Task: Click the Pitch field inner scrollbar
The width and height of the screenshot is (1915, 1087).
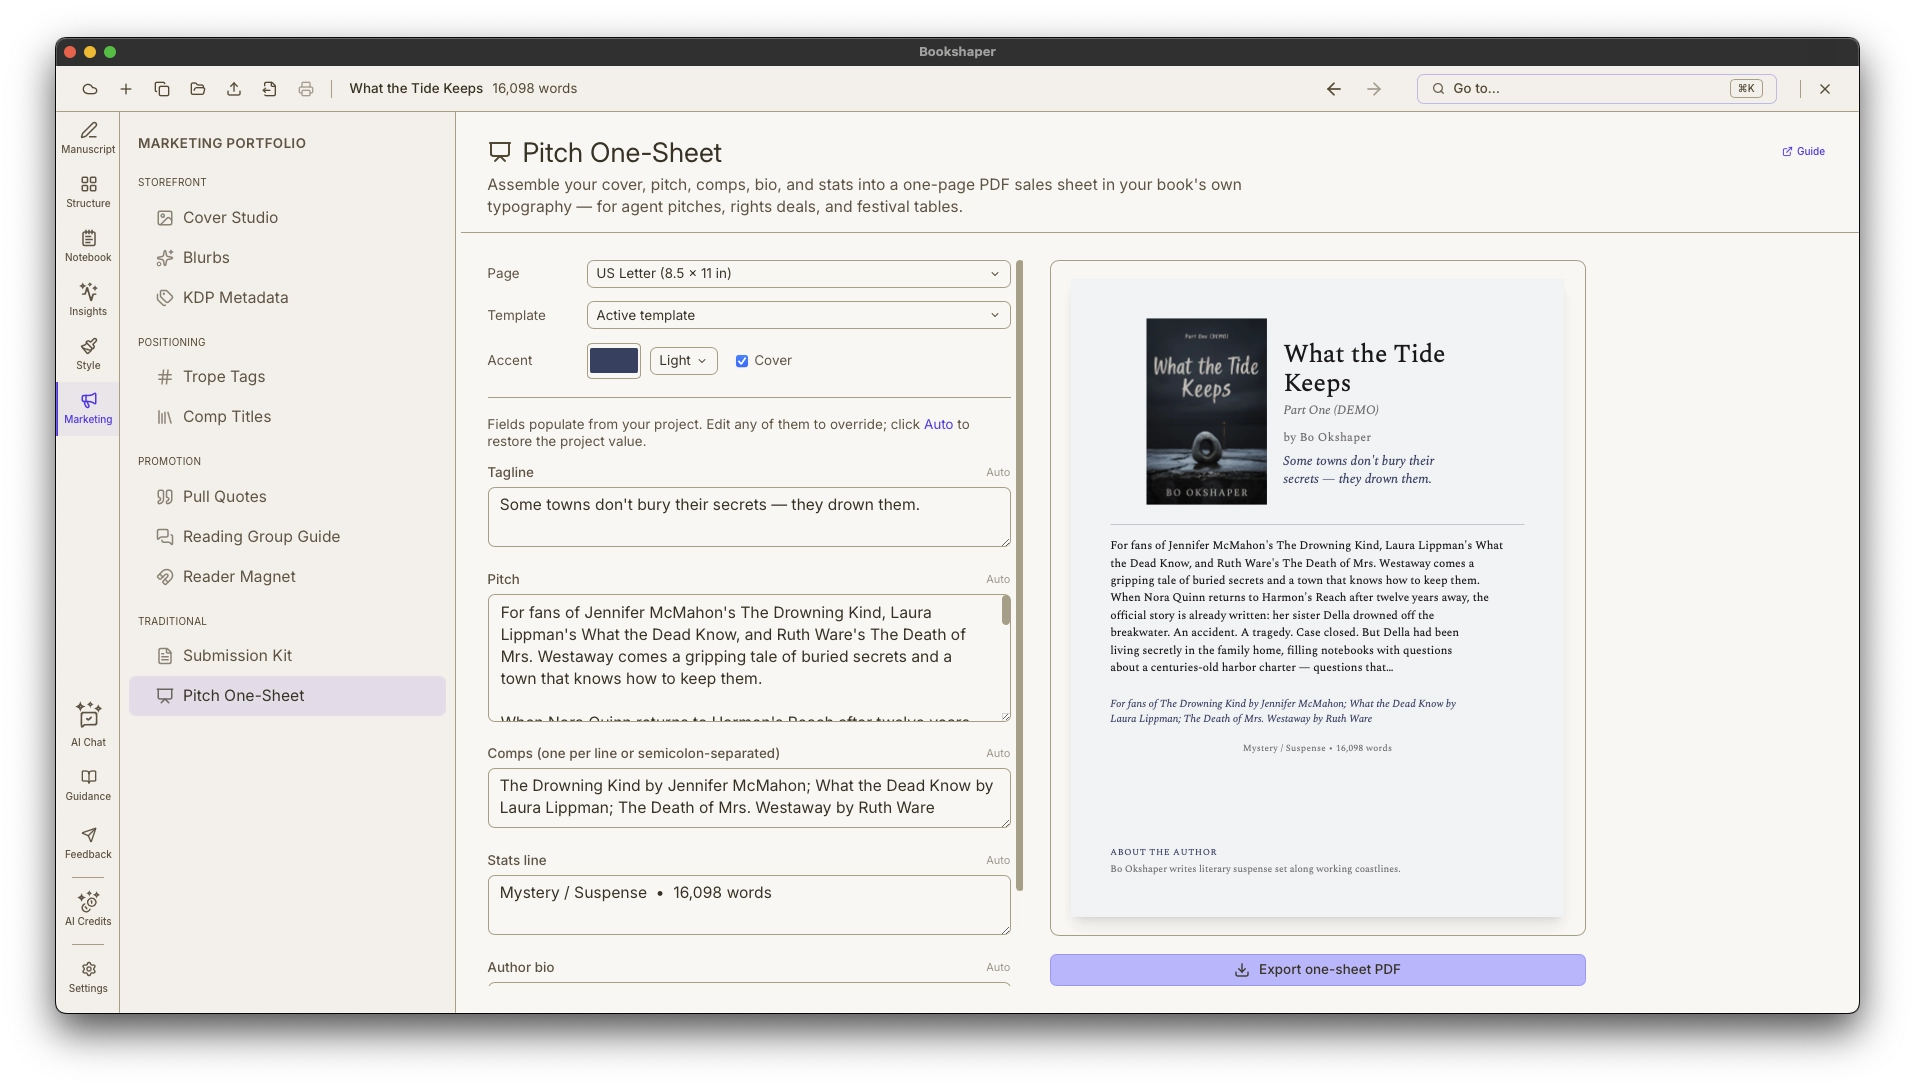Action: click(1005, 610)
